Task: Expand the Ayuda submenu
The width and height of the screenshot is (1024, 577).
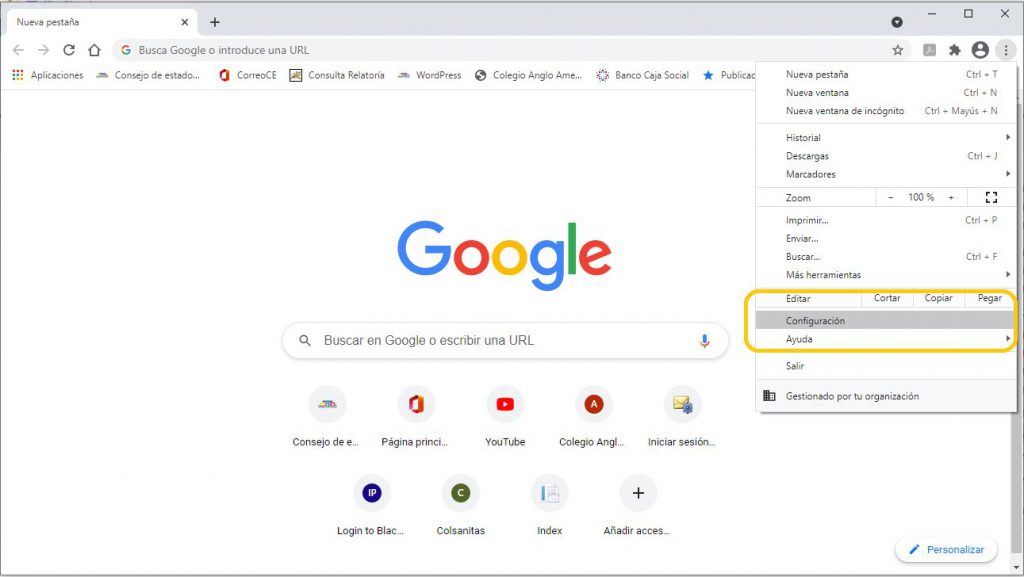Action: (886, 339)
